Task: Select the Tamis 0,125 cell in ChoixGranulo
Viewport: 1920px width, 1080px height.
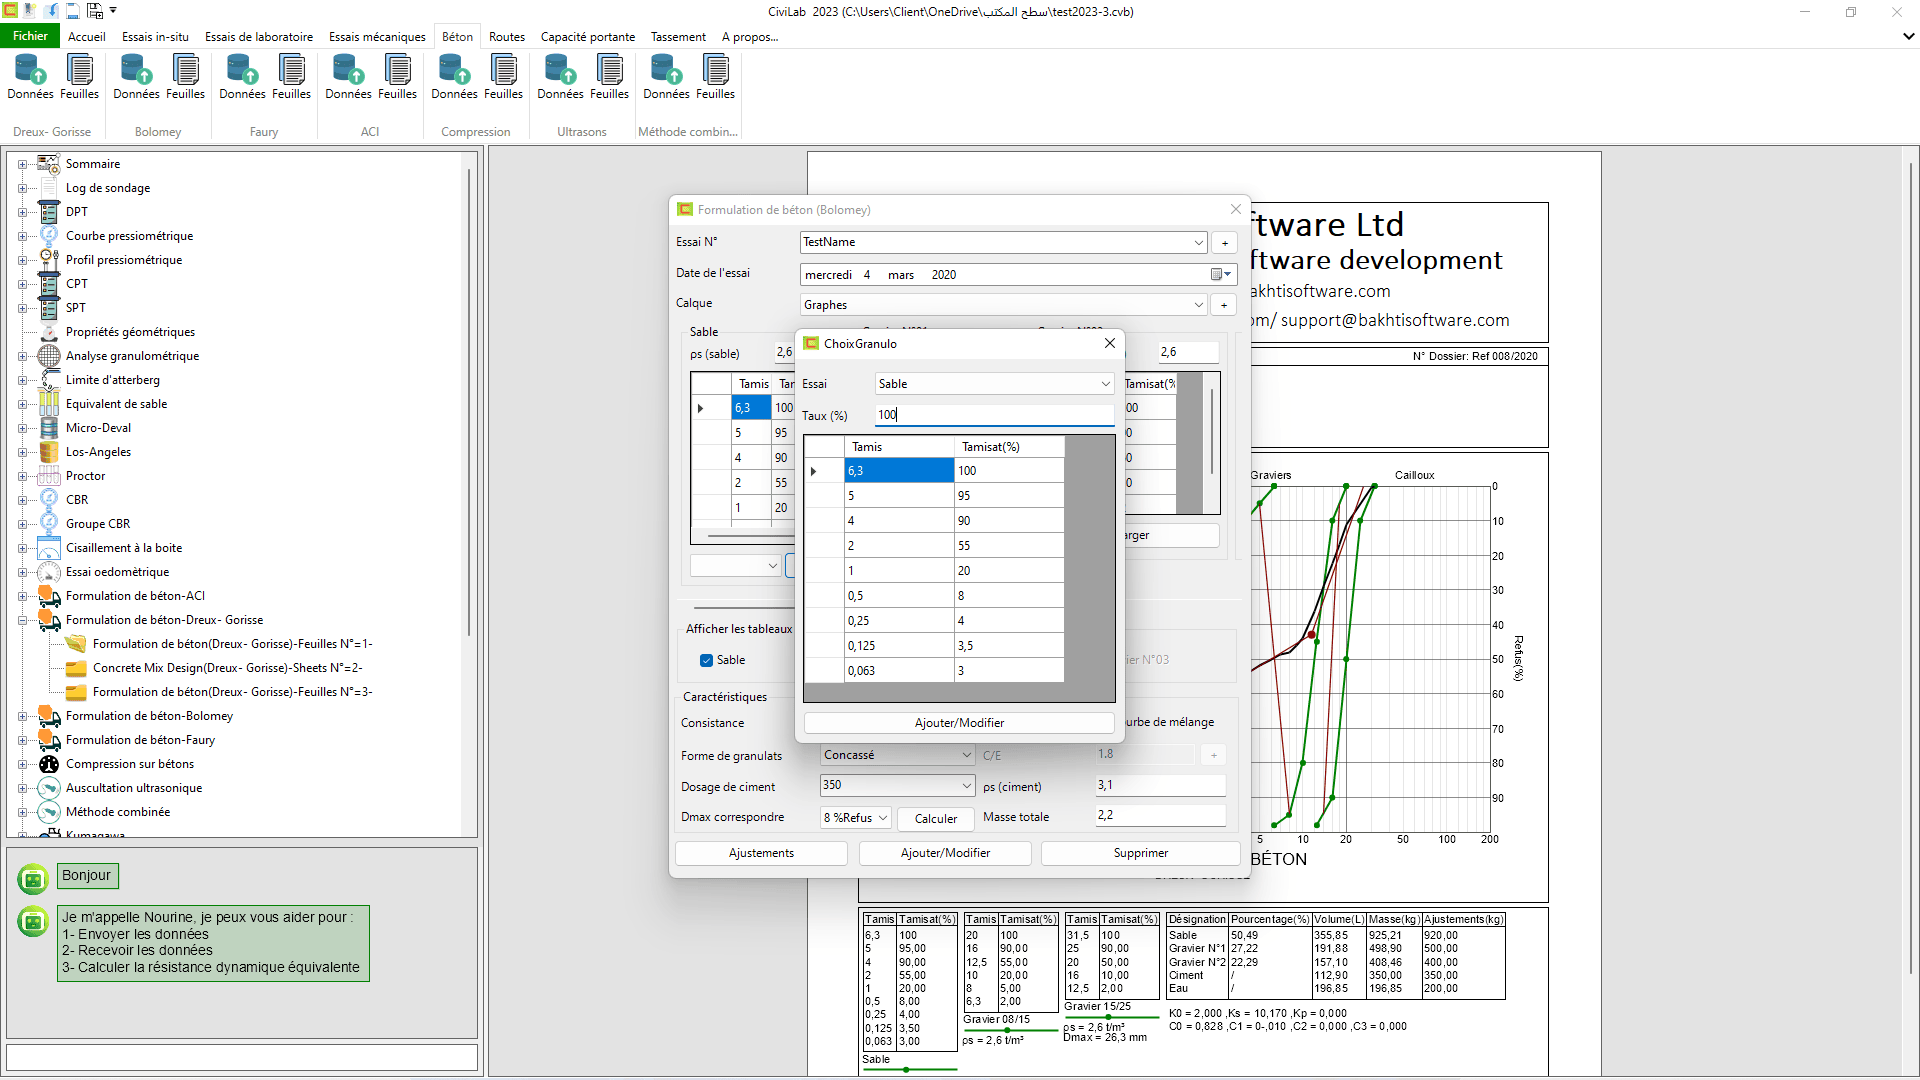Action: pos(900,646)
